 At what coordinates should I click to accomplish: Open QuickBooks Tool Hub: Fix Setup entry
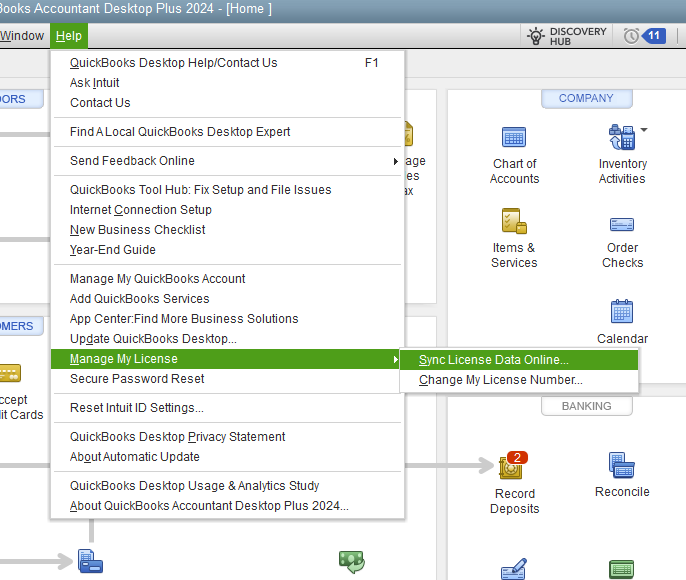click(227, 190)
